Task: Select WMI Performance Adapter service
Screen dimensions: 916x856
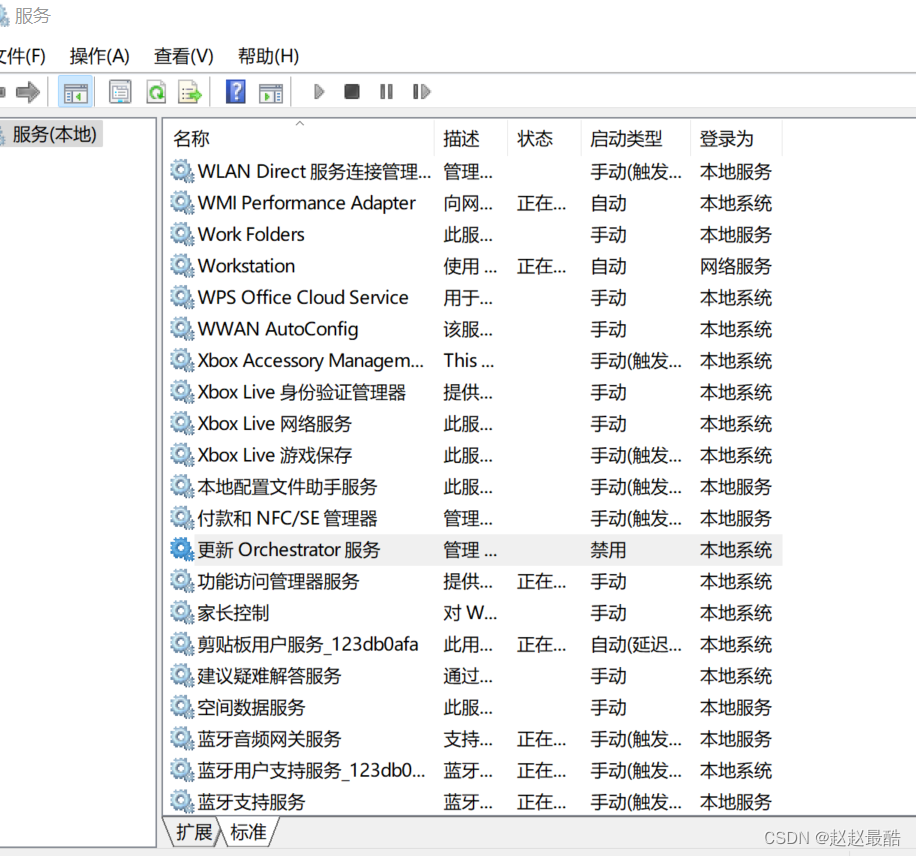Action: [x=306, y=203]
